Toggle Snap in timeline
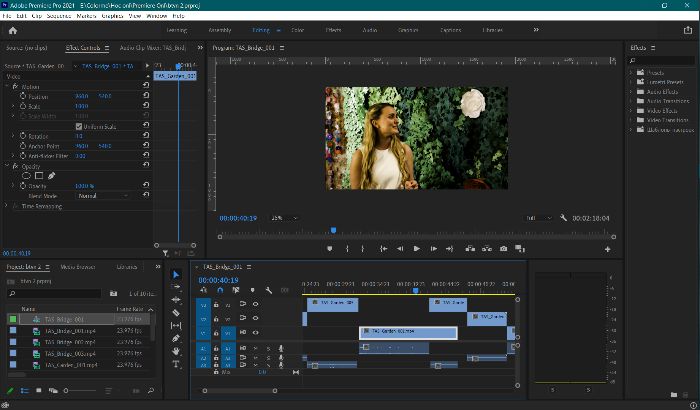700x410 pixels. pos(220,290)
